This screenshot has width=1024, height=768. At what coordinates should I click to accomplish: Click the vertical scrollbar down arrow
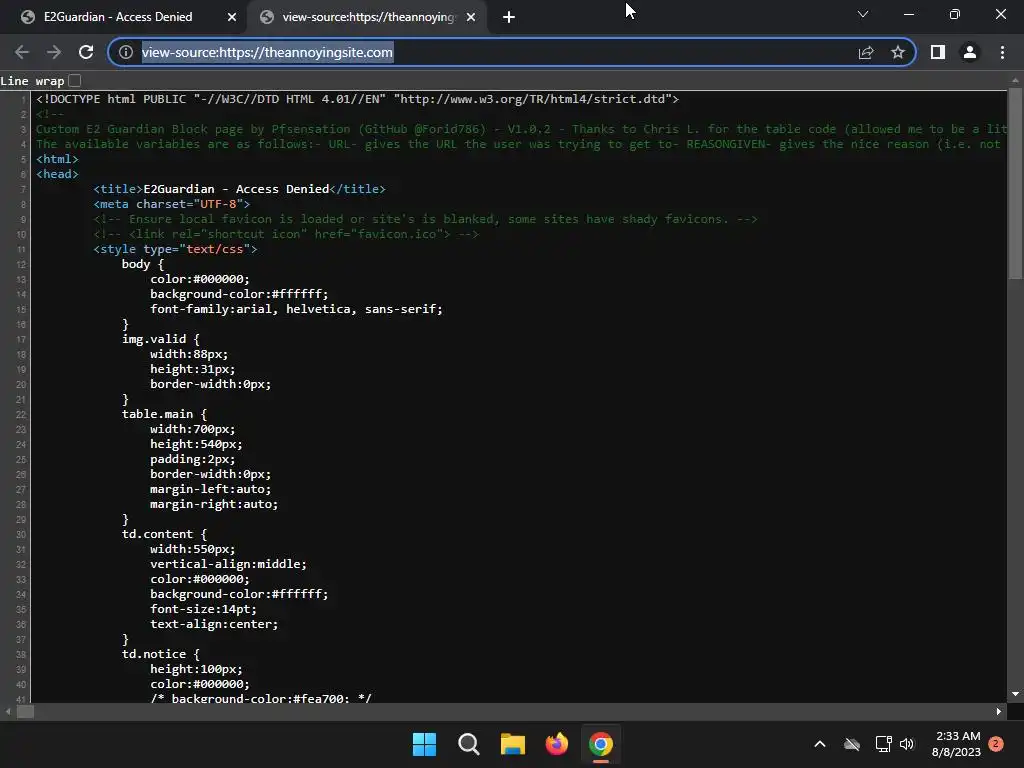(x=1015, y=694)
